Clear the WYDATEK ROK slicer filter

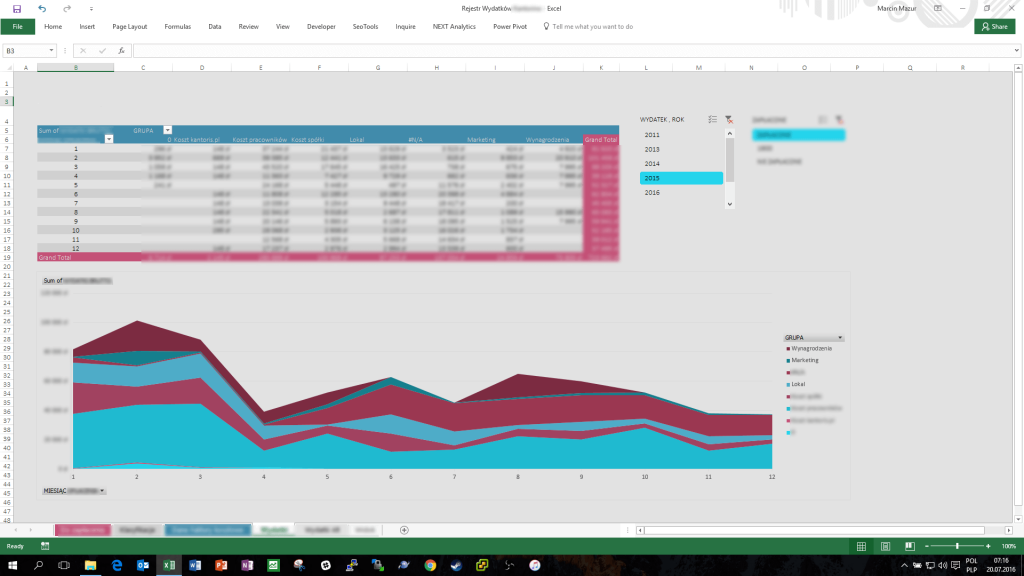tap(728, 119)
